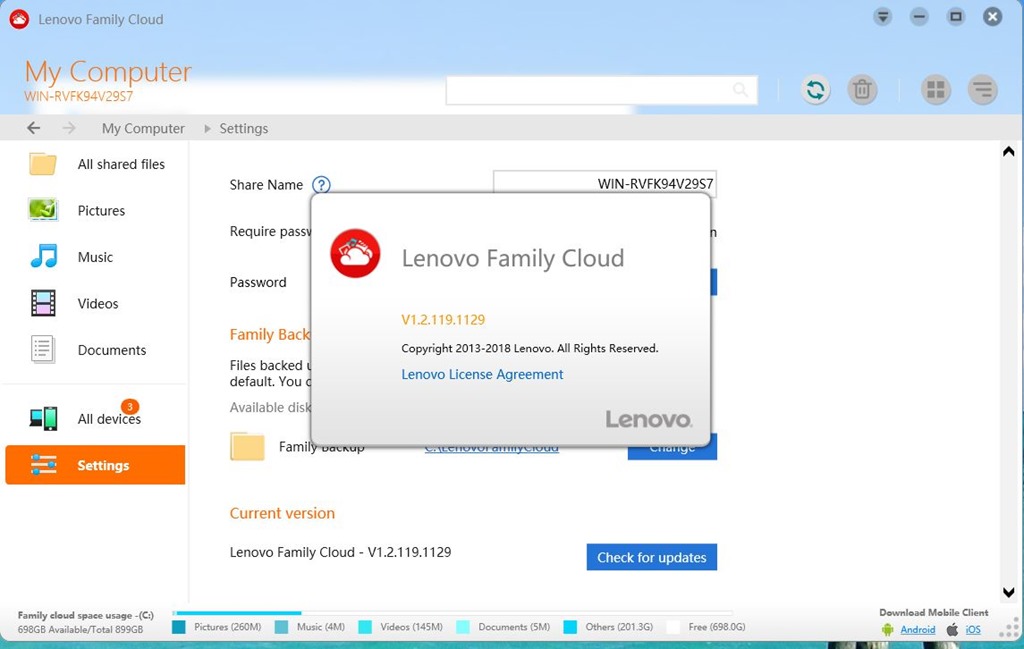Open the list menu icon
Image resolution: width=1024 pixels, height=649 pixels.
click(982, 90)
